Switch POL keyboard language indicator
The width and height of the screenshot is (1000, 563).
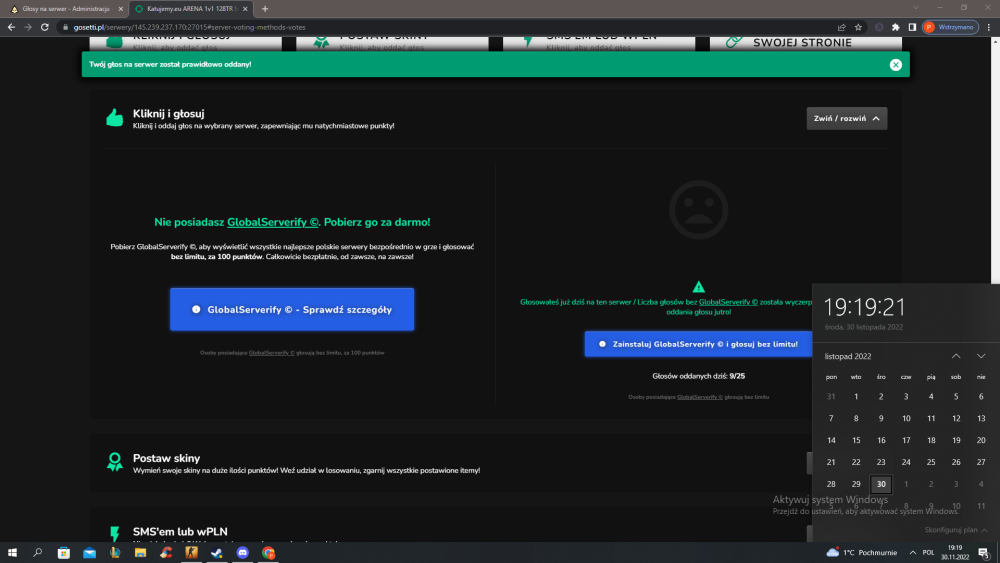[929, 553]
